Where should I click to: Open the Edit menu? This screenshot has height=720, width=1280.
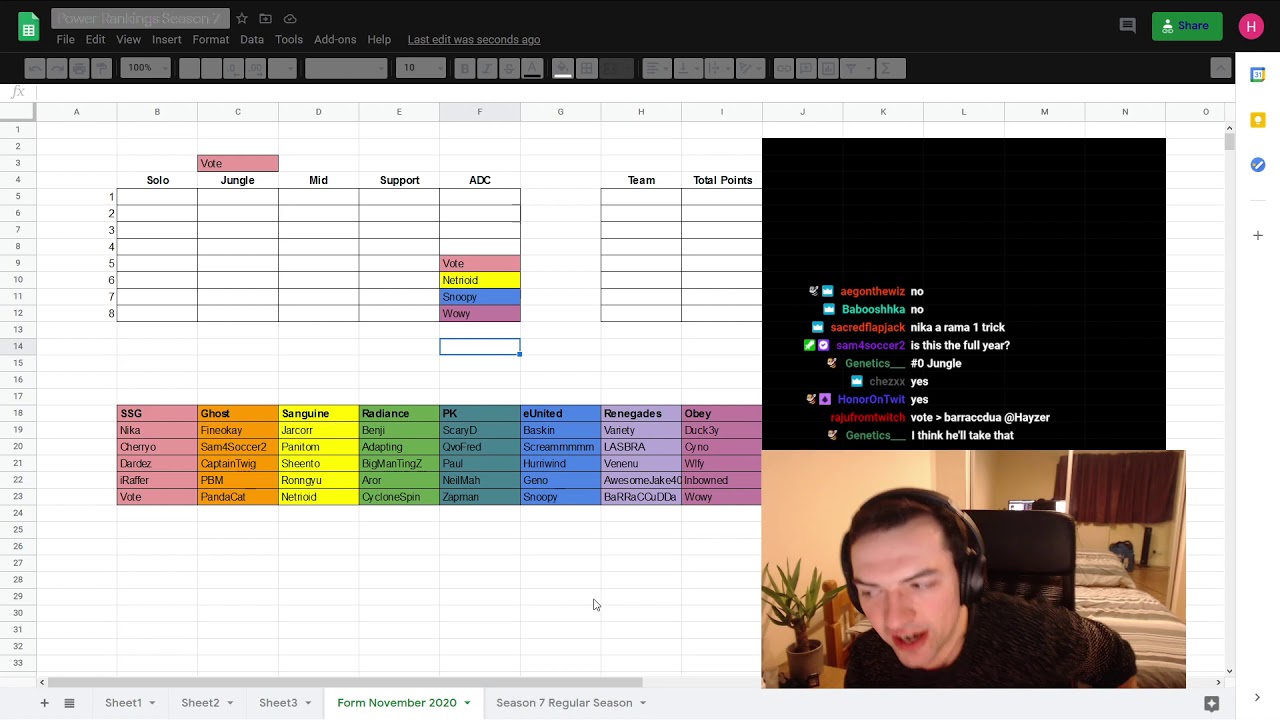(x=95, y=40)
